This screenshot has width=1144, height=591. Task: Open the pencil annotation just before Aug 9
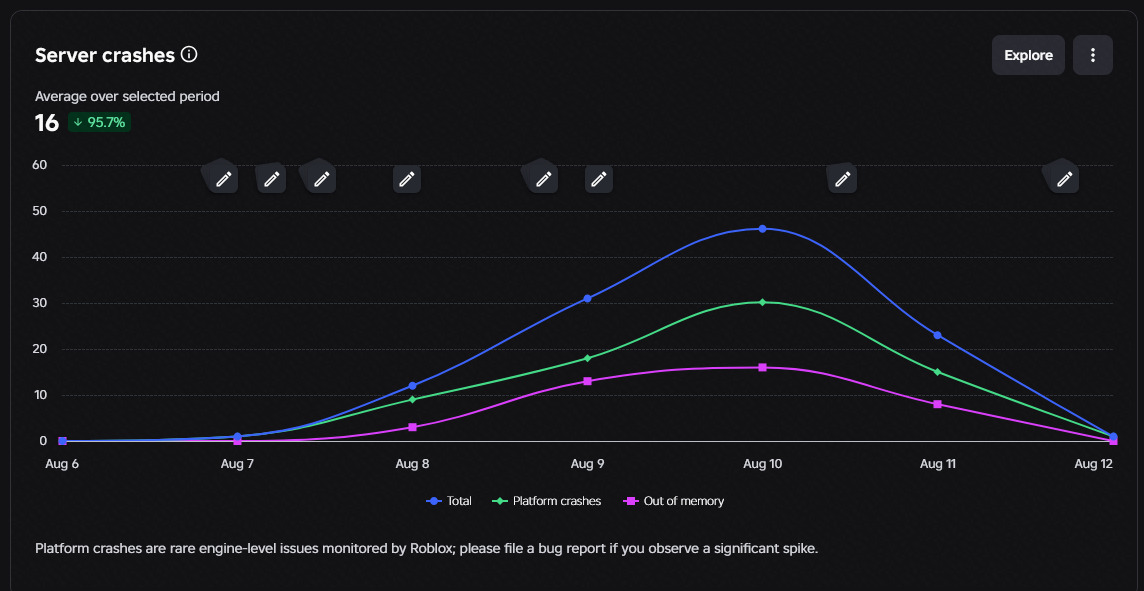point(544,179)
